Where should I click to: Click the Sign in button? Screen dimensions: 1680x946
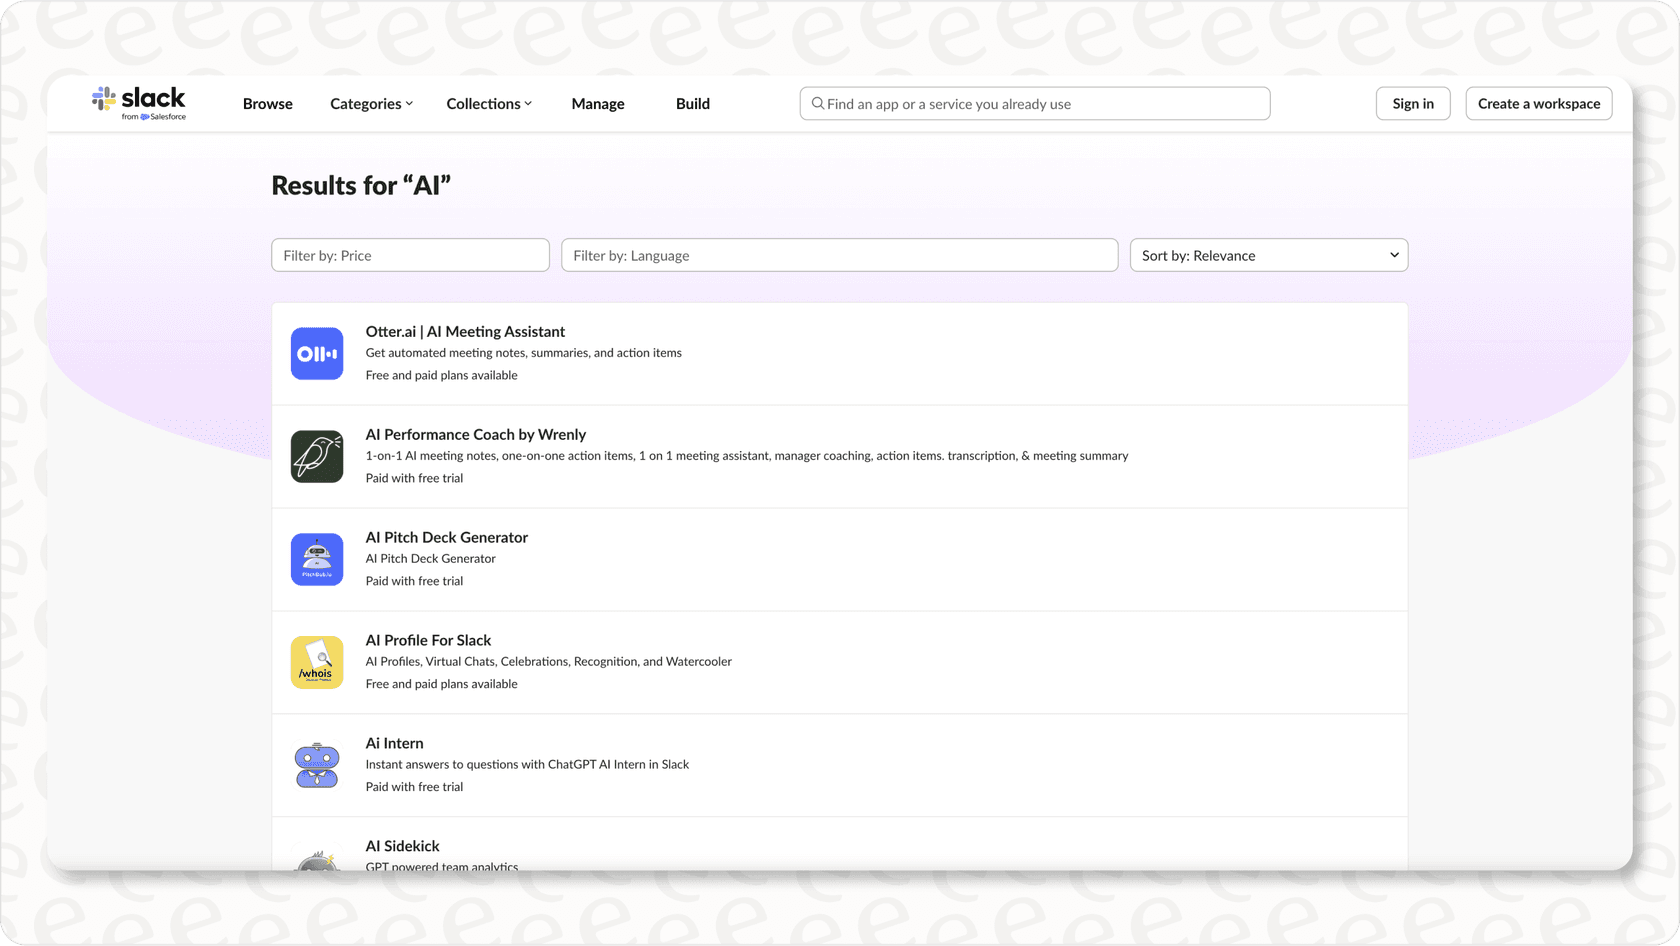(x=1412, y=103)
